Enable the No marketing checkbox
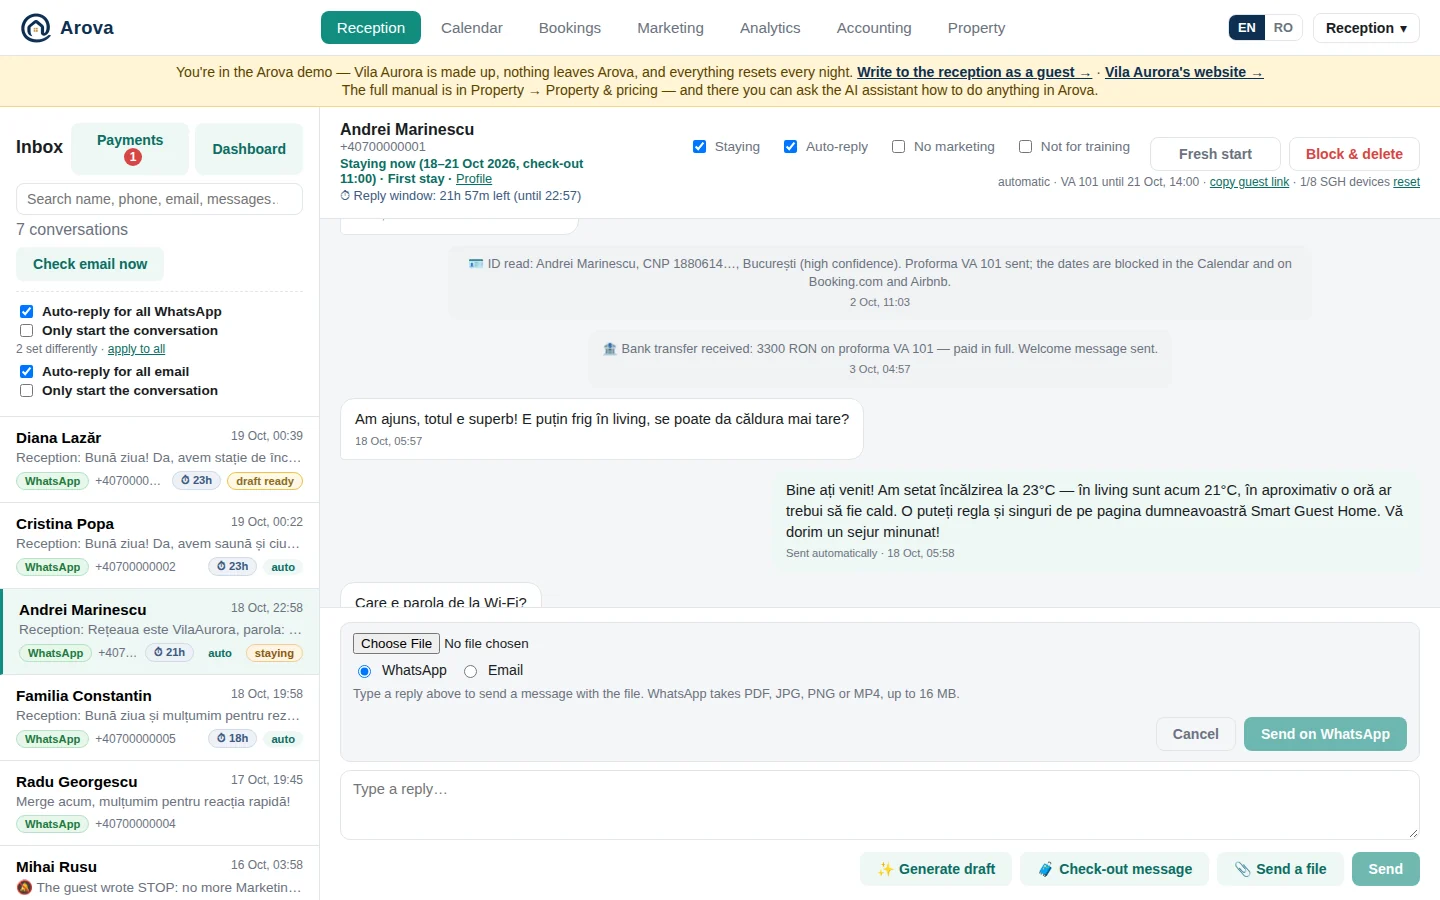Screen dimensions: 1440x900 [898, 147]
